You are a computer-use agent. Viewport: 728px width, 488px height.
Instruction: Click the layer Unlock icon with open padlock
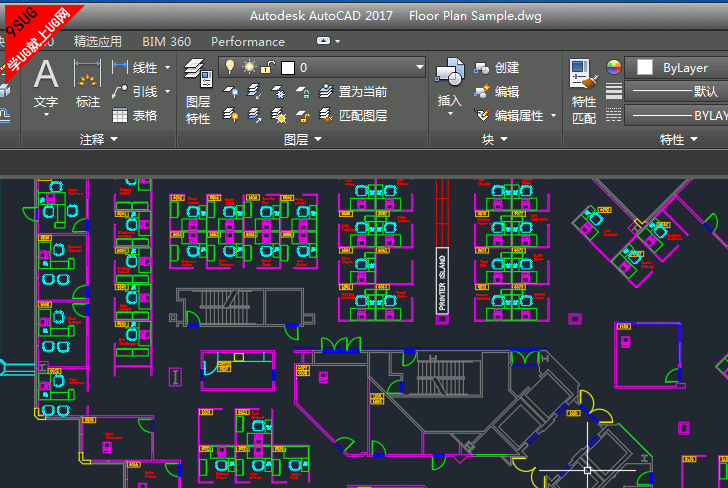click(303, 115)
